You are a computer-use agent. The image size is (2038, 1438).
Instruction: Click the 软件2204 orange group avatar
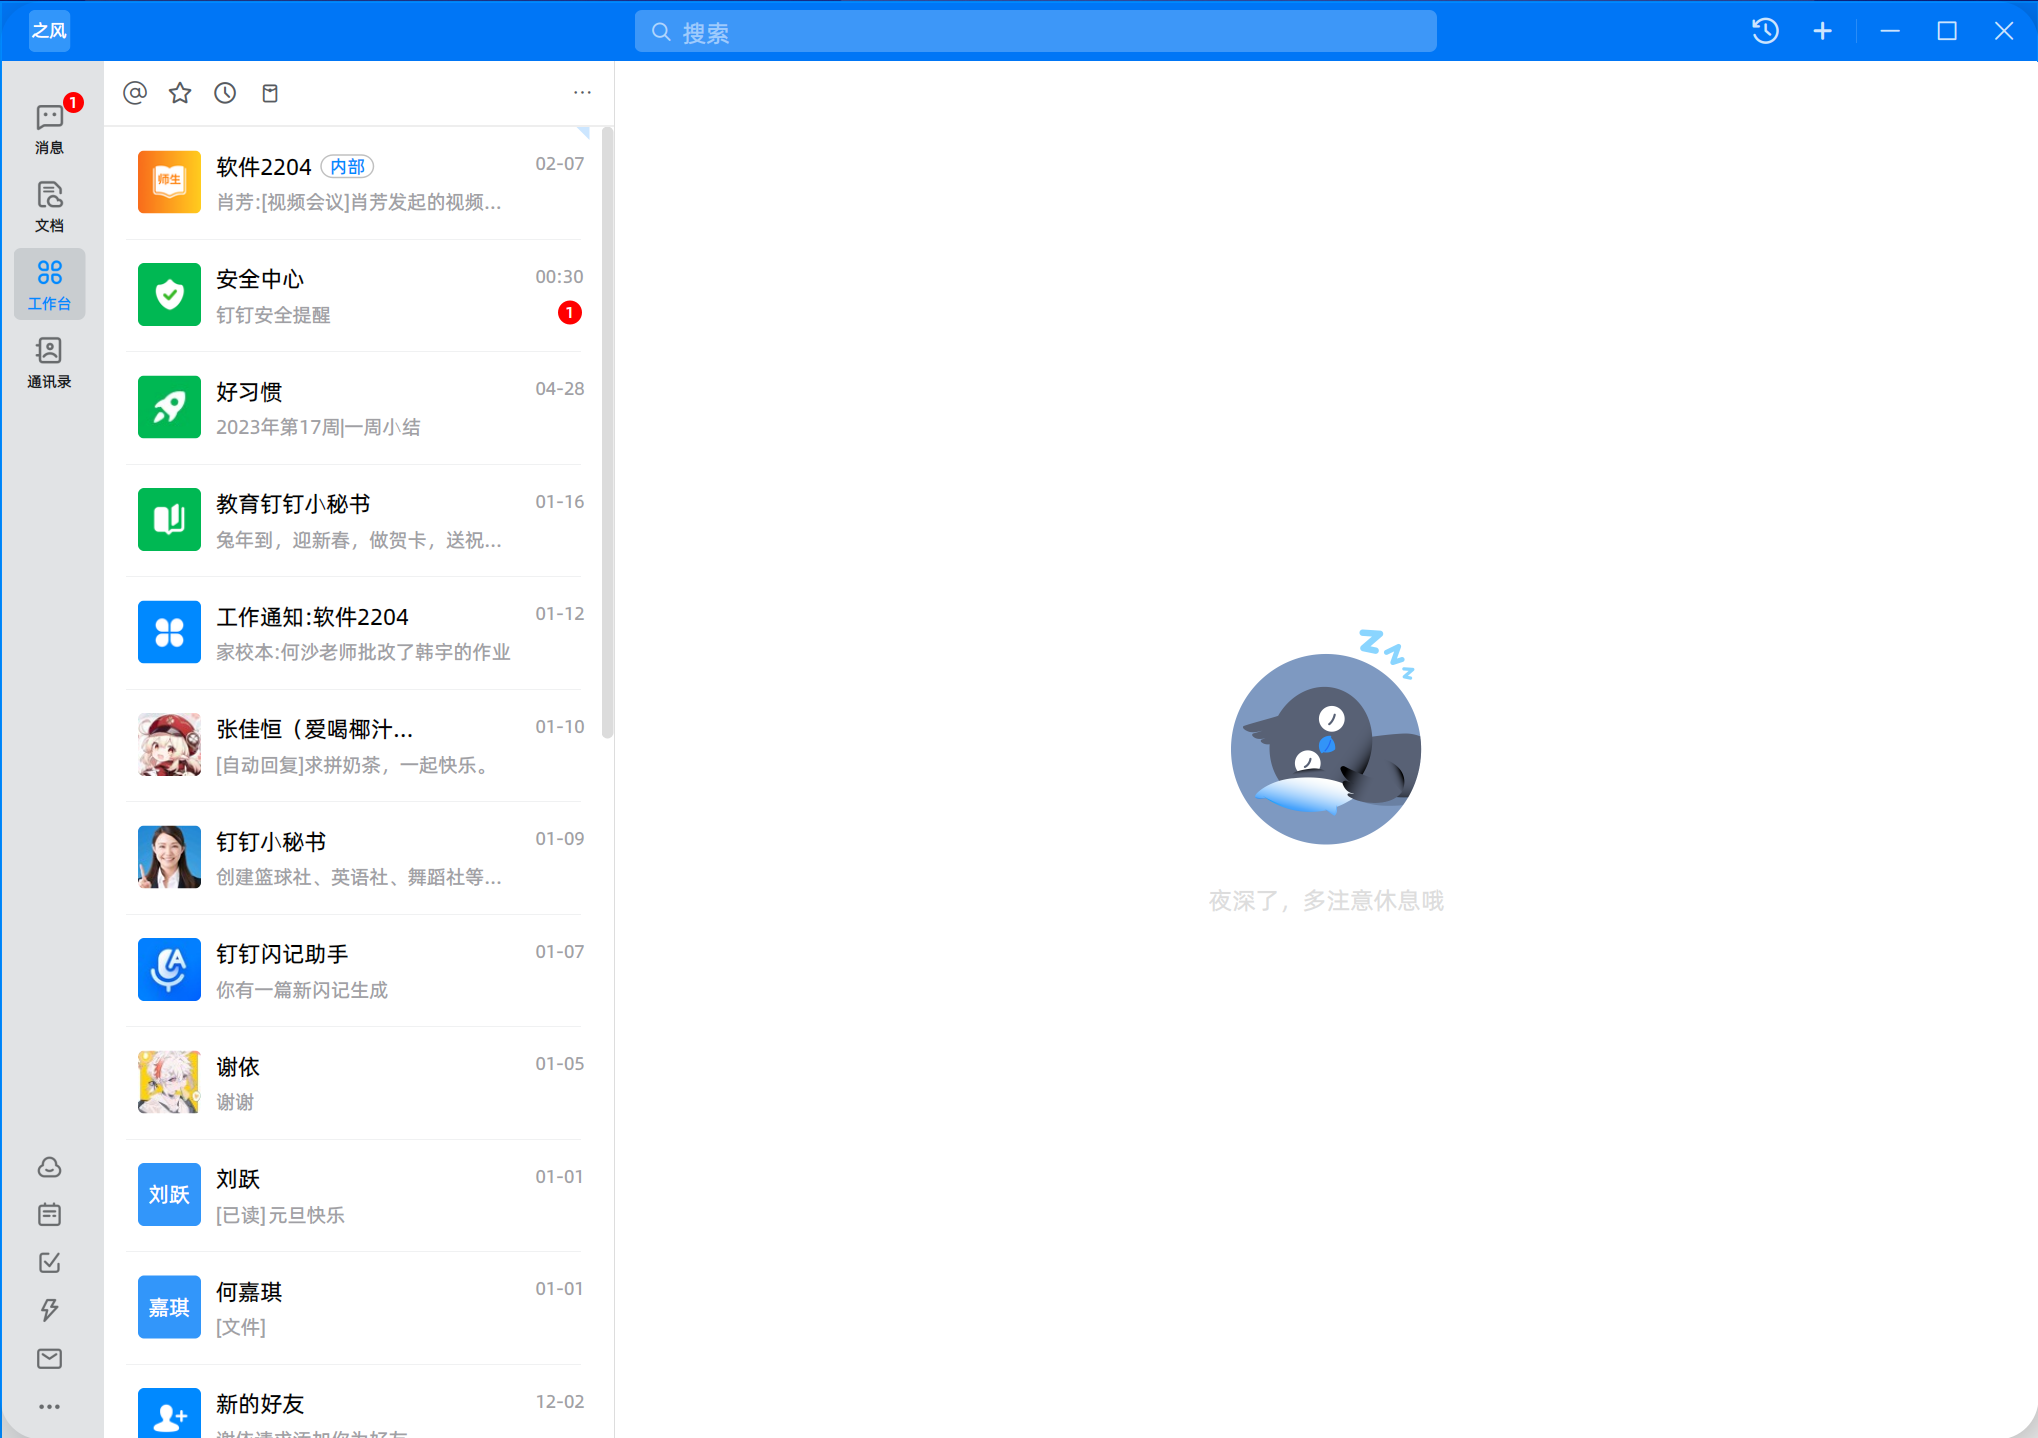(169, 182)
